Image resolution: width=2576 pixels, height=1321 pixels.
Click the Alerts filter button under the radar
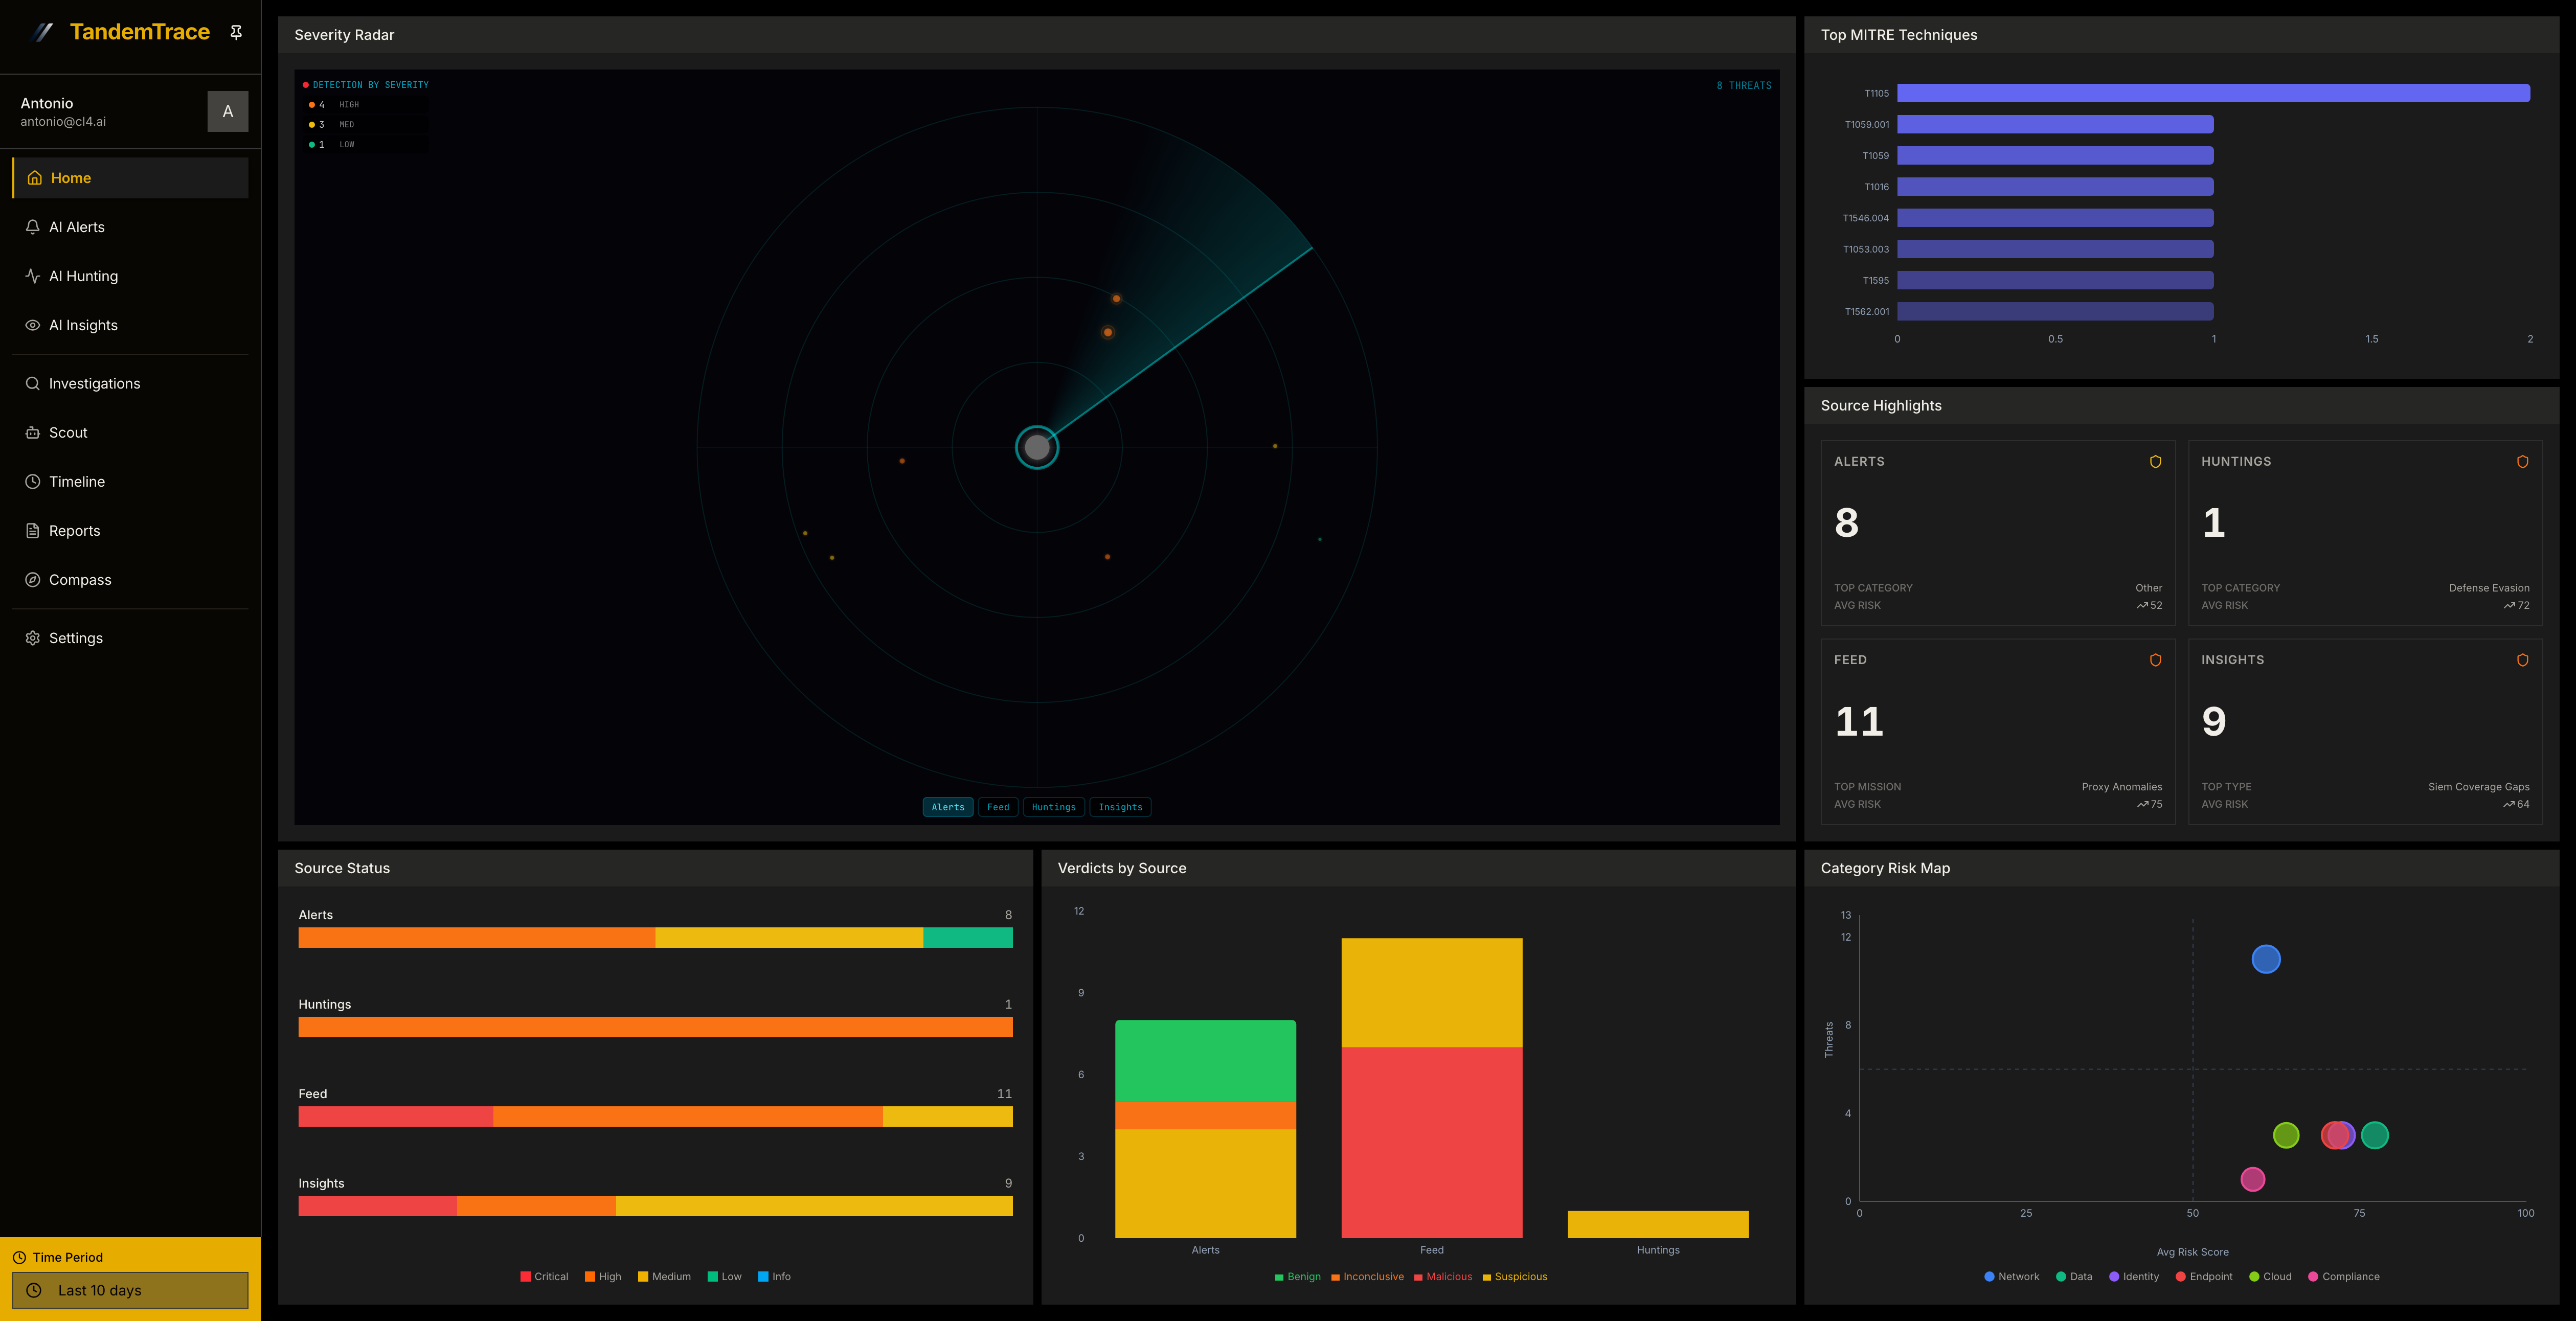[x=947, y=807]
